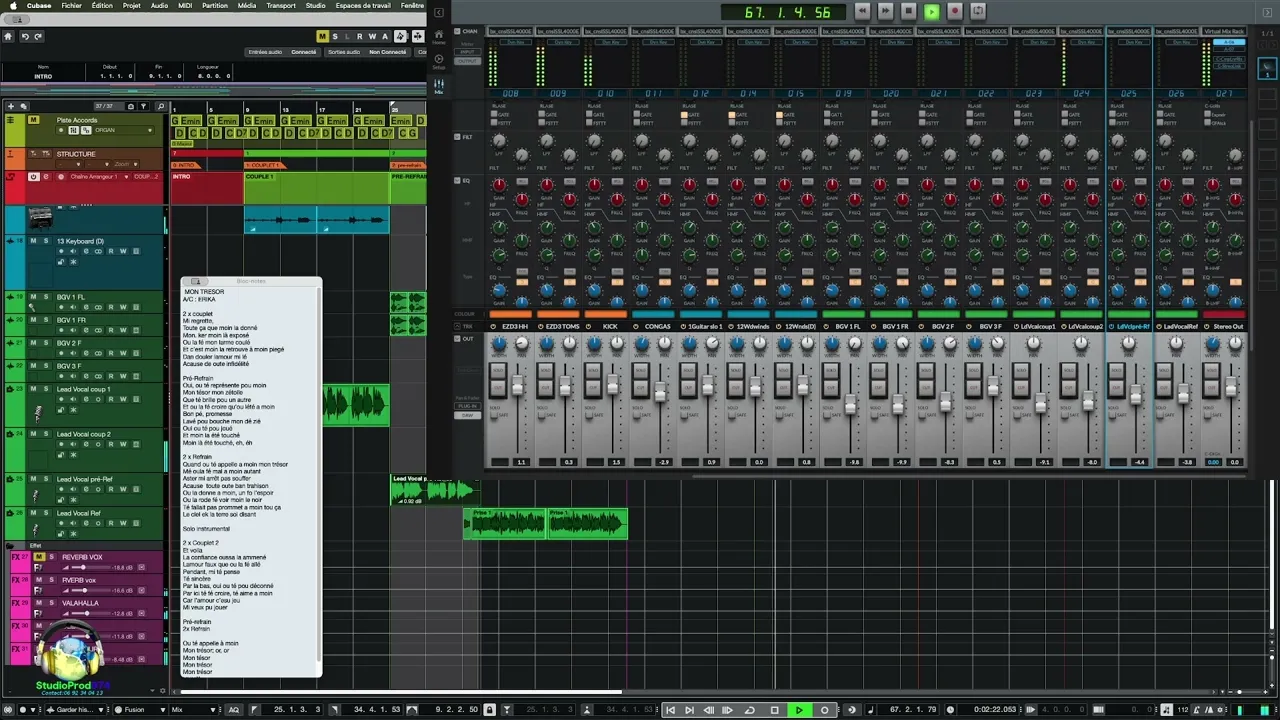Switch to the Mix view in rack sidebar
This screenshot has height=720, width=1280.
tap(438, 87)
